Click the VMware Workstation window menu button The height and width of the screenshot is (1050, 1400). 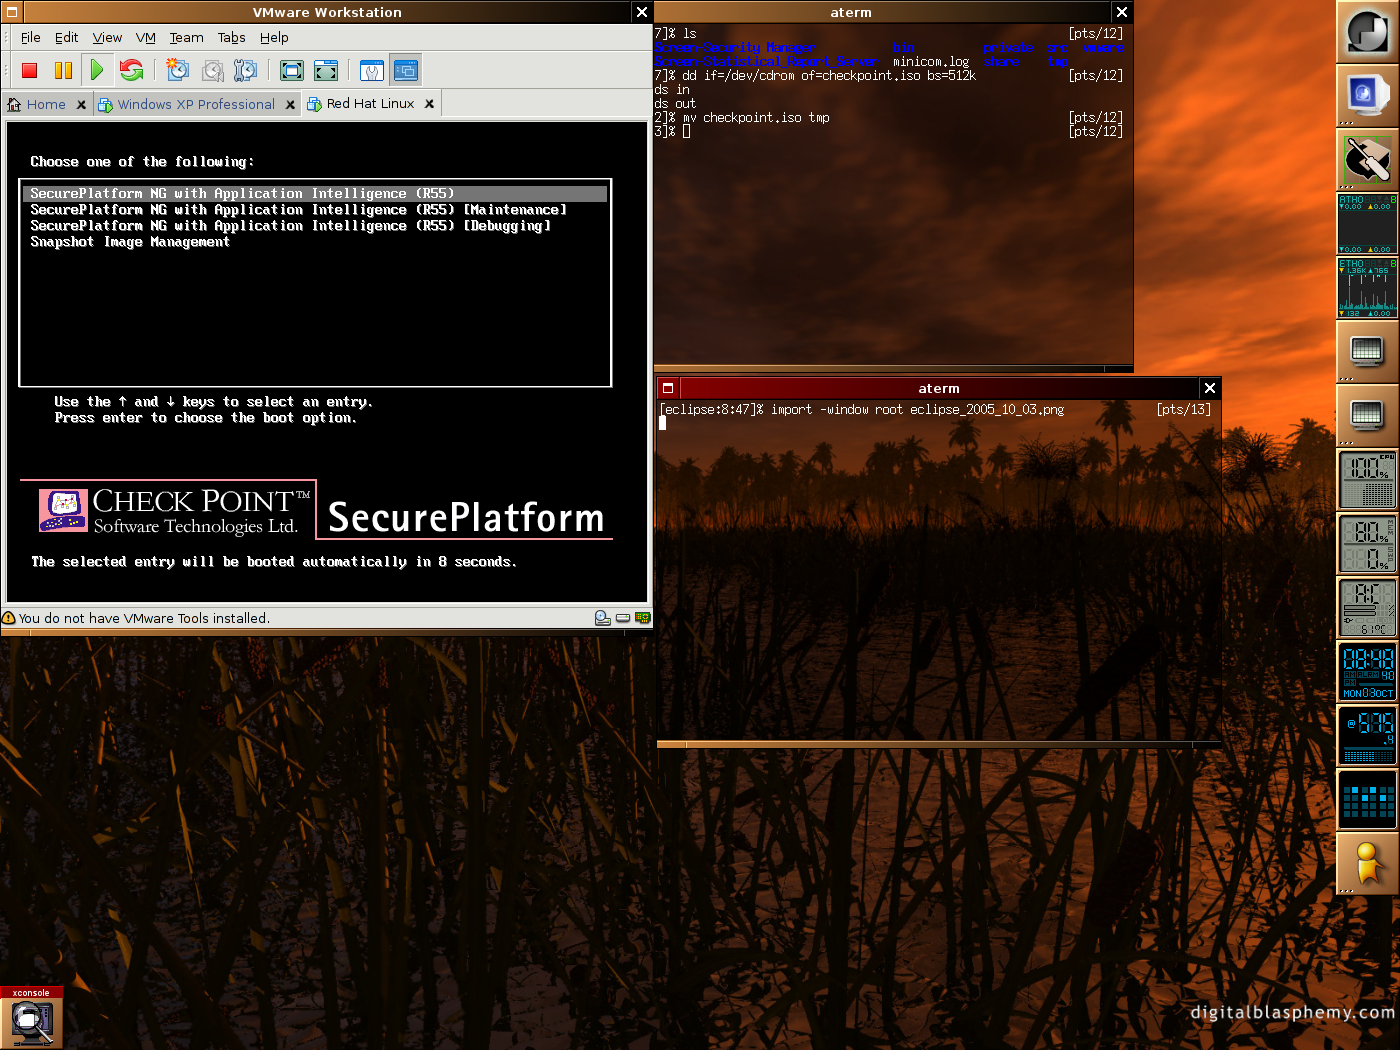coord(12,12)
